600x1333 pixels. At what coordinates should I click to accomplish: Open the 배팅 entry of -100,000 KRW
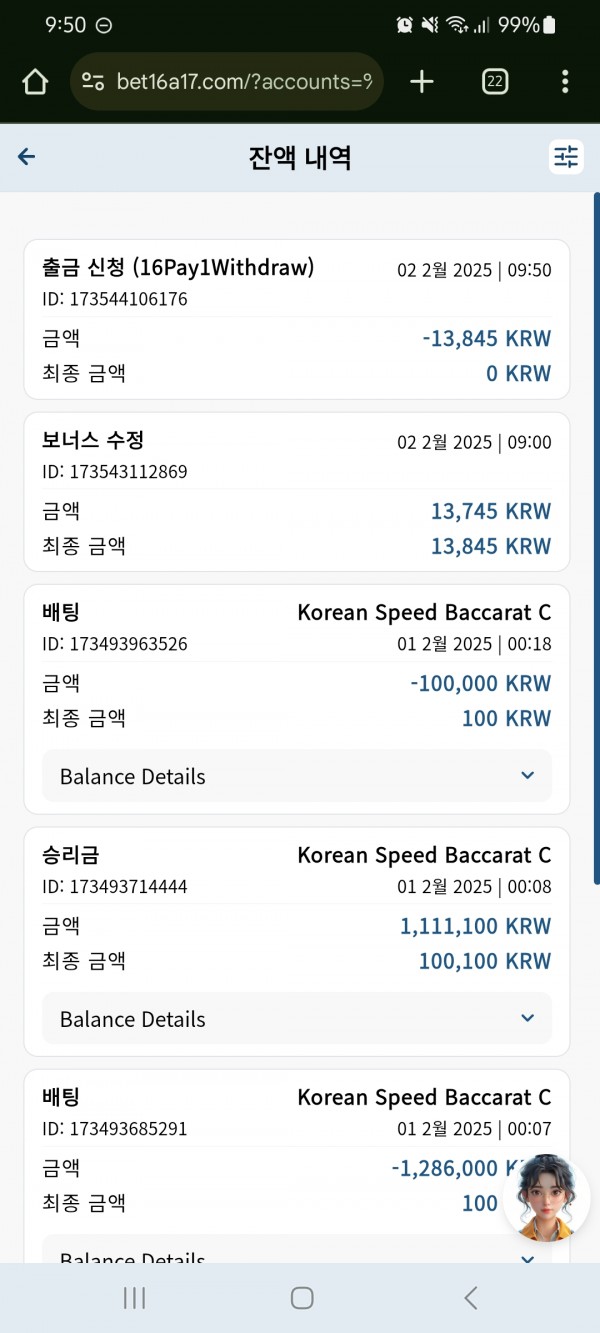click(x=297, y=699)
